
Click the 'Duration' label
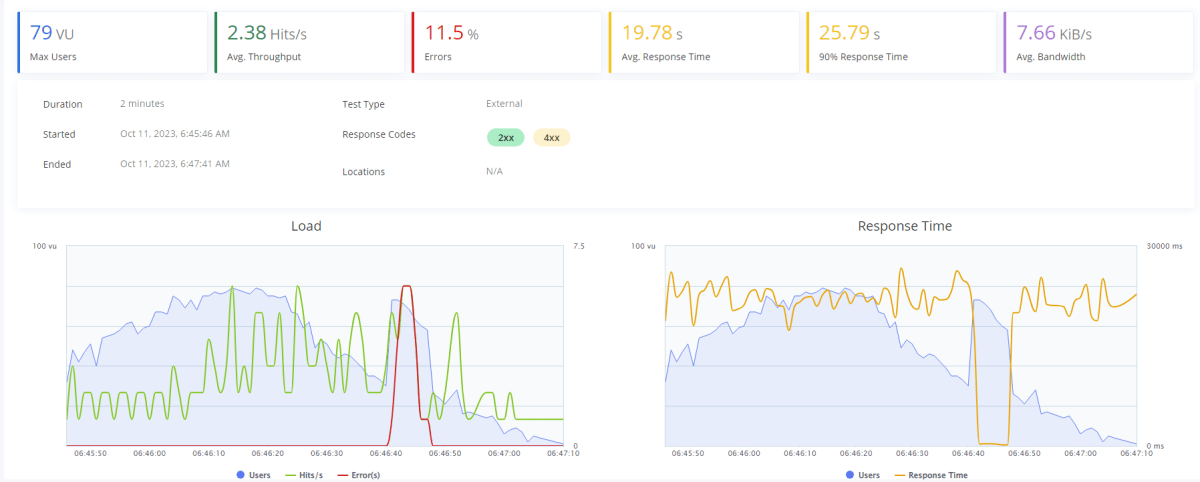click(x=63, y=104)
